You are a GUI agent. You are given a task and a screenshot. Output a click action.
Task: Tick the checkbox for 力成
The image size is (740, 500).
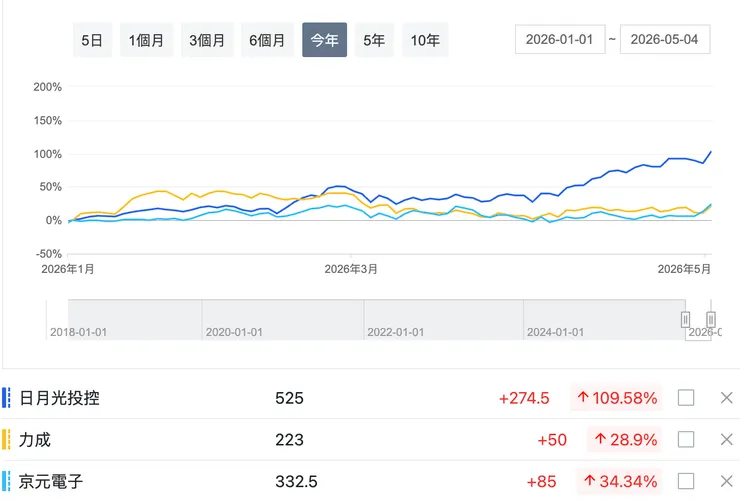pos(686,440)
